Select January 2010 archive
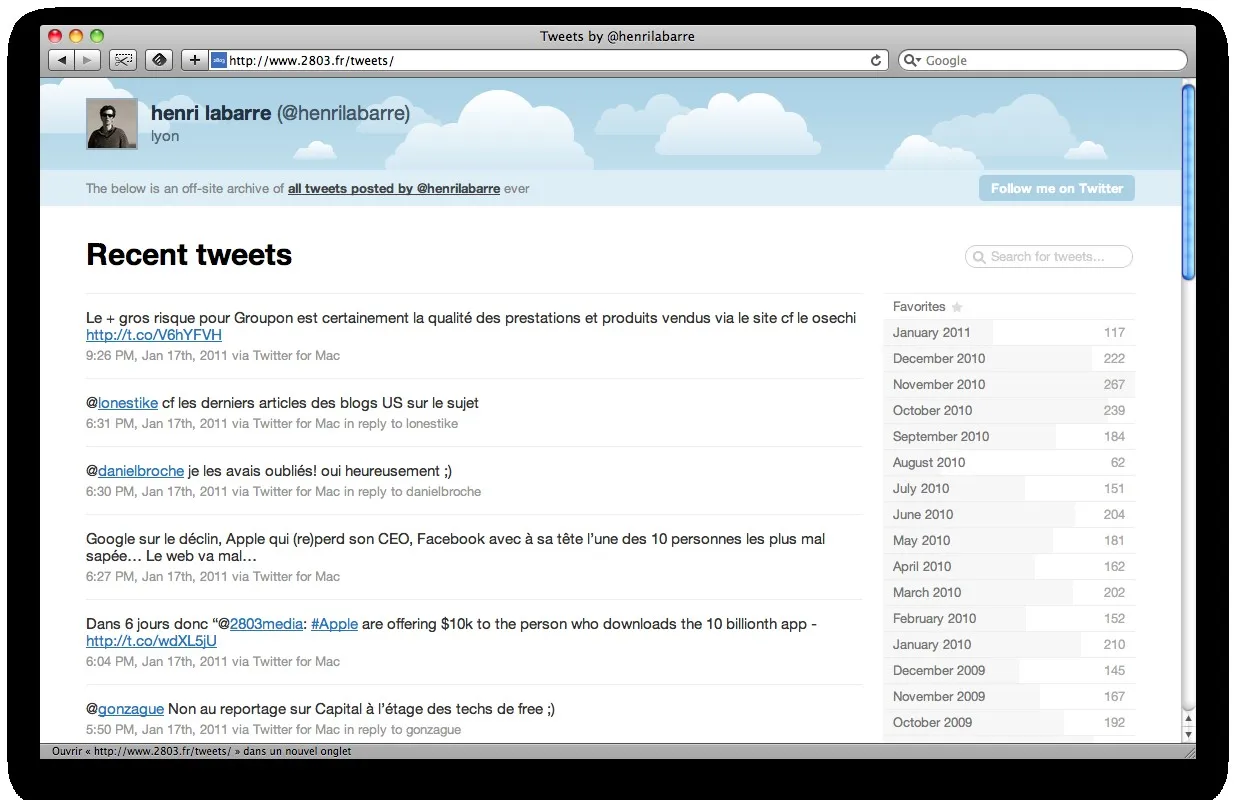 click(1009, 645)
